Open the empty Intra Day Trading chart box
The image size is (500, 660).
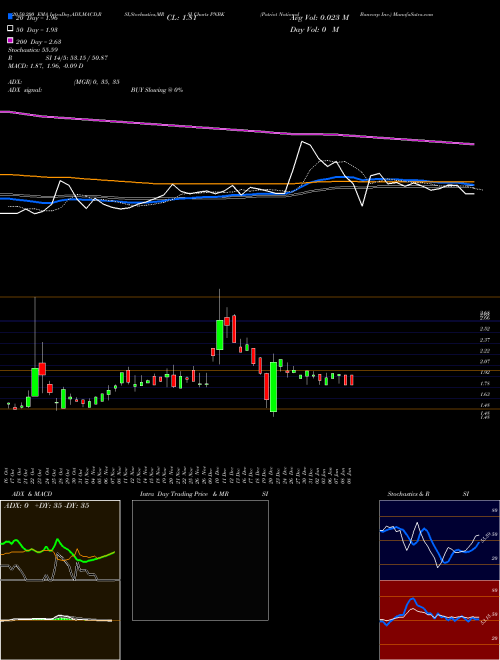point(200,560)
